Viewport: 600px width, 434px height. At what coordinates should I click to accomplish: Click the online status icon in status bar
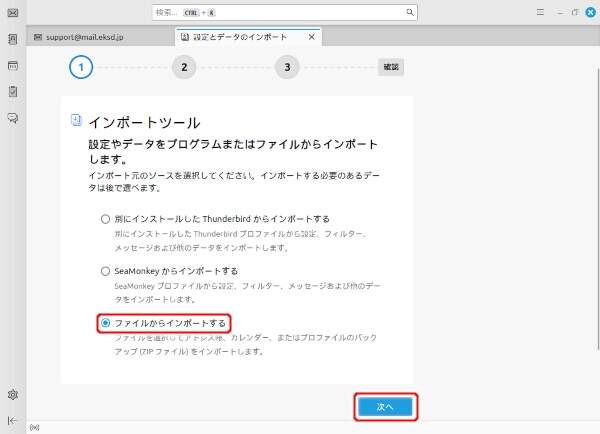pos(34,427)
